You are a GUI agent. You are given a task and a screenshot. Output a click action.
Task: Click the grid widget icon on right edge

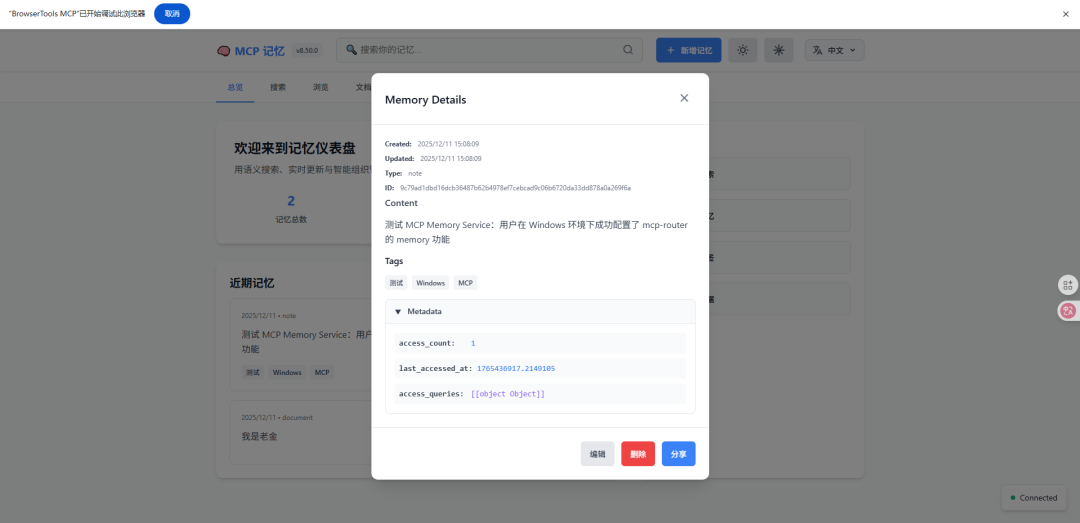[x=1068, y=285]
